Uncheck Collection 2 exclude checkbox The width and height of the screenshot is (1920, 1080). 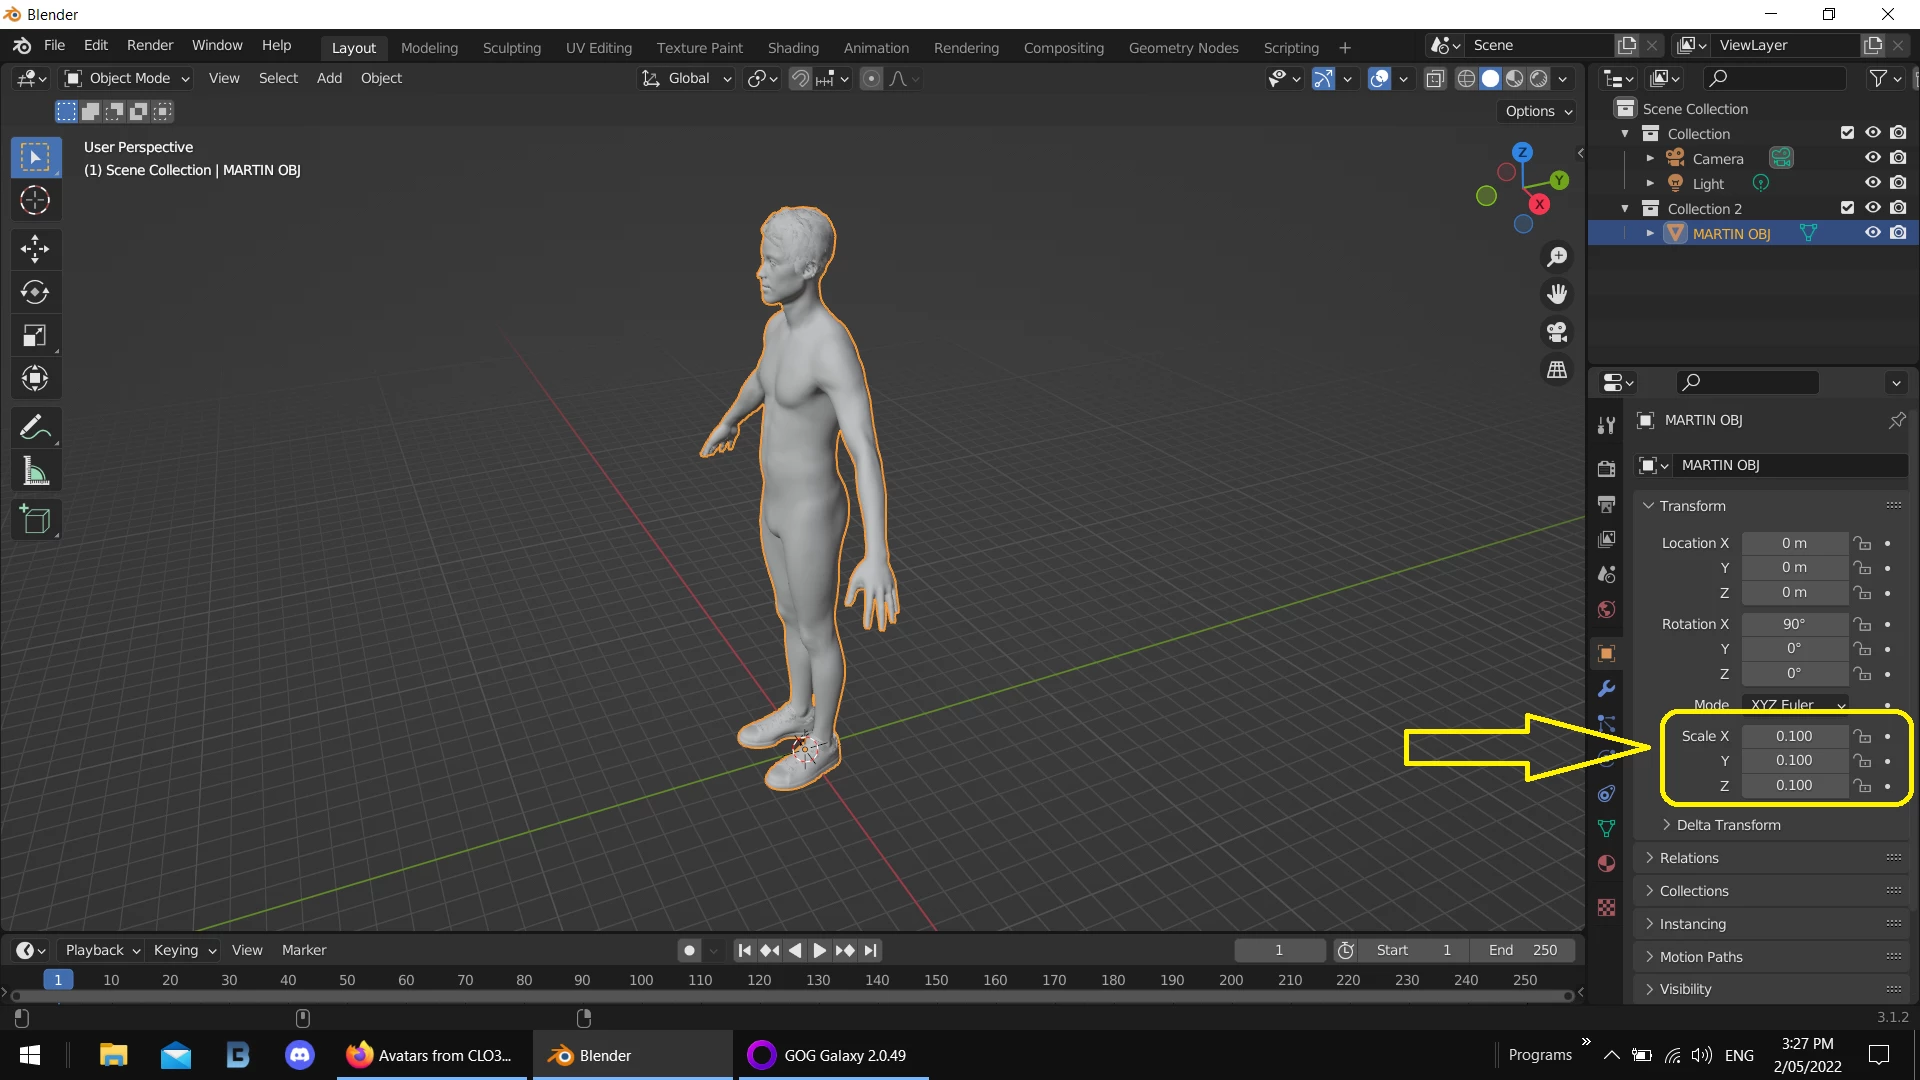pyautogui.click(x=1847, y=208)
